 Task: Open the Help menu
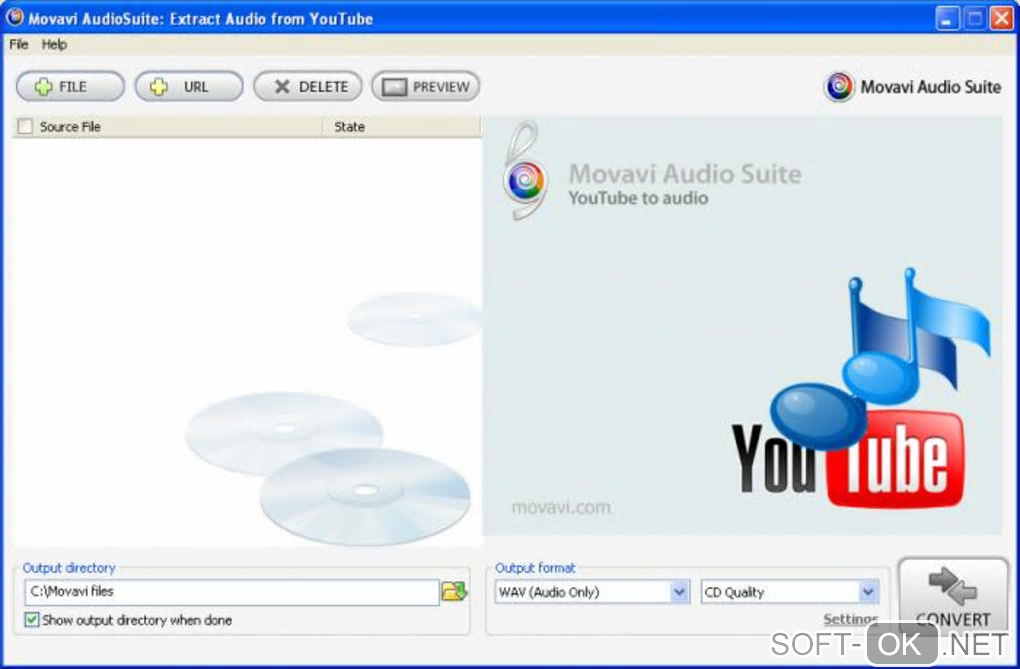point(54,44)
